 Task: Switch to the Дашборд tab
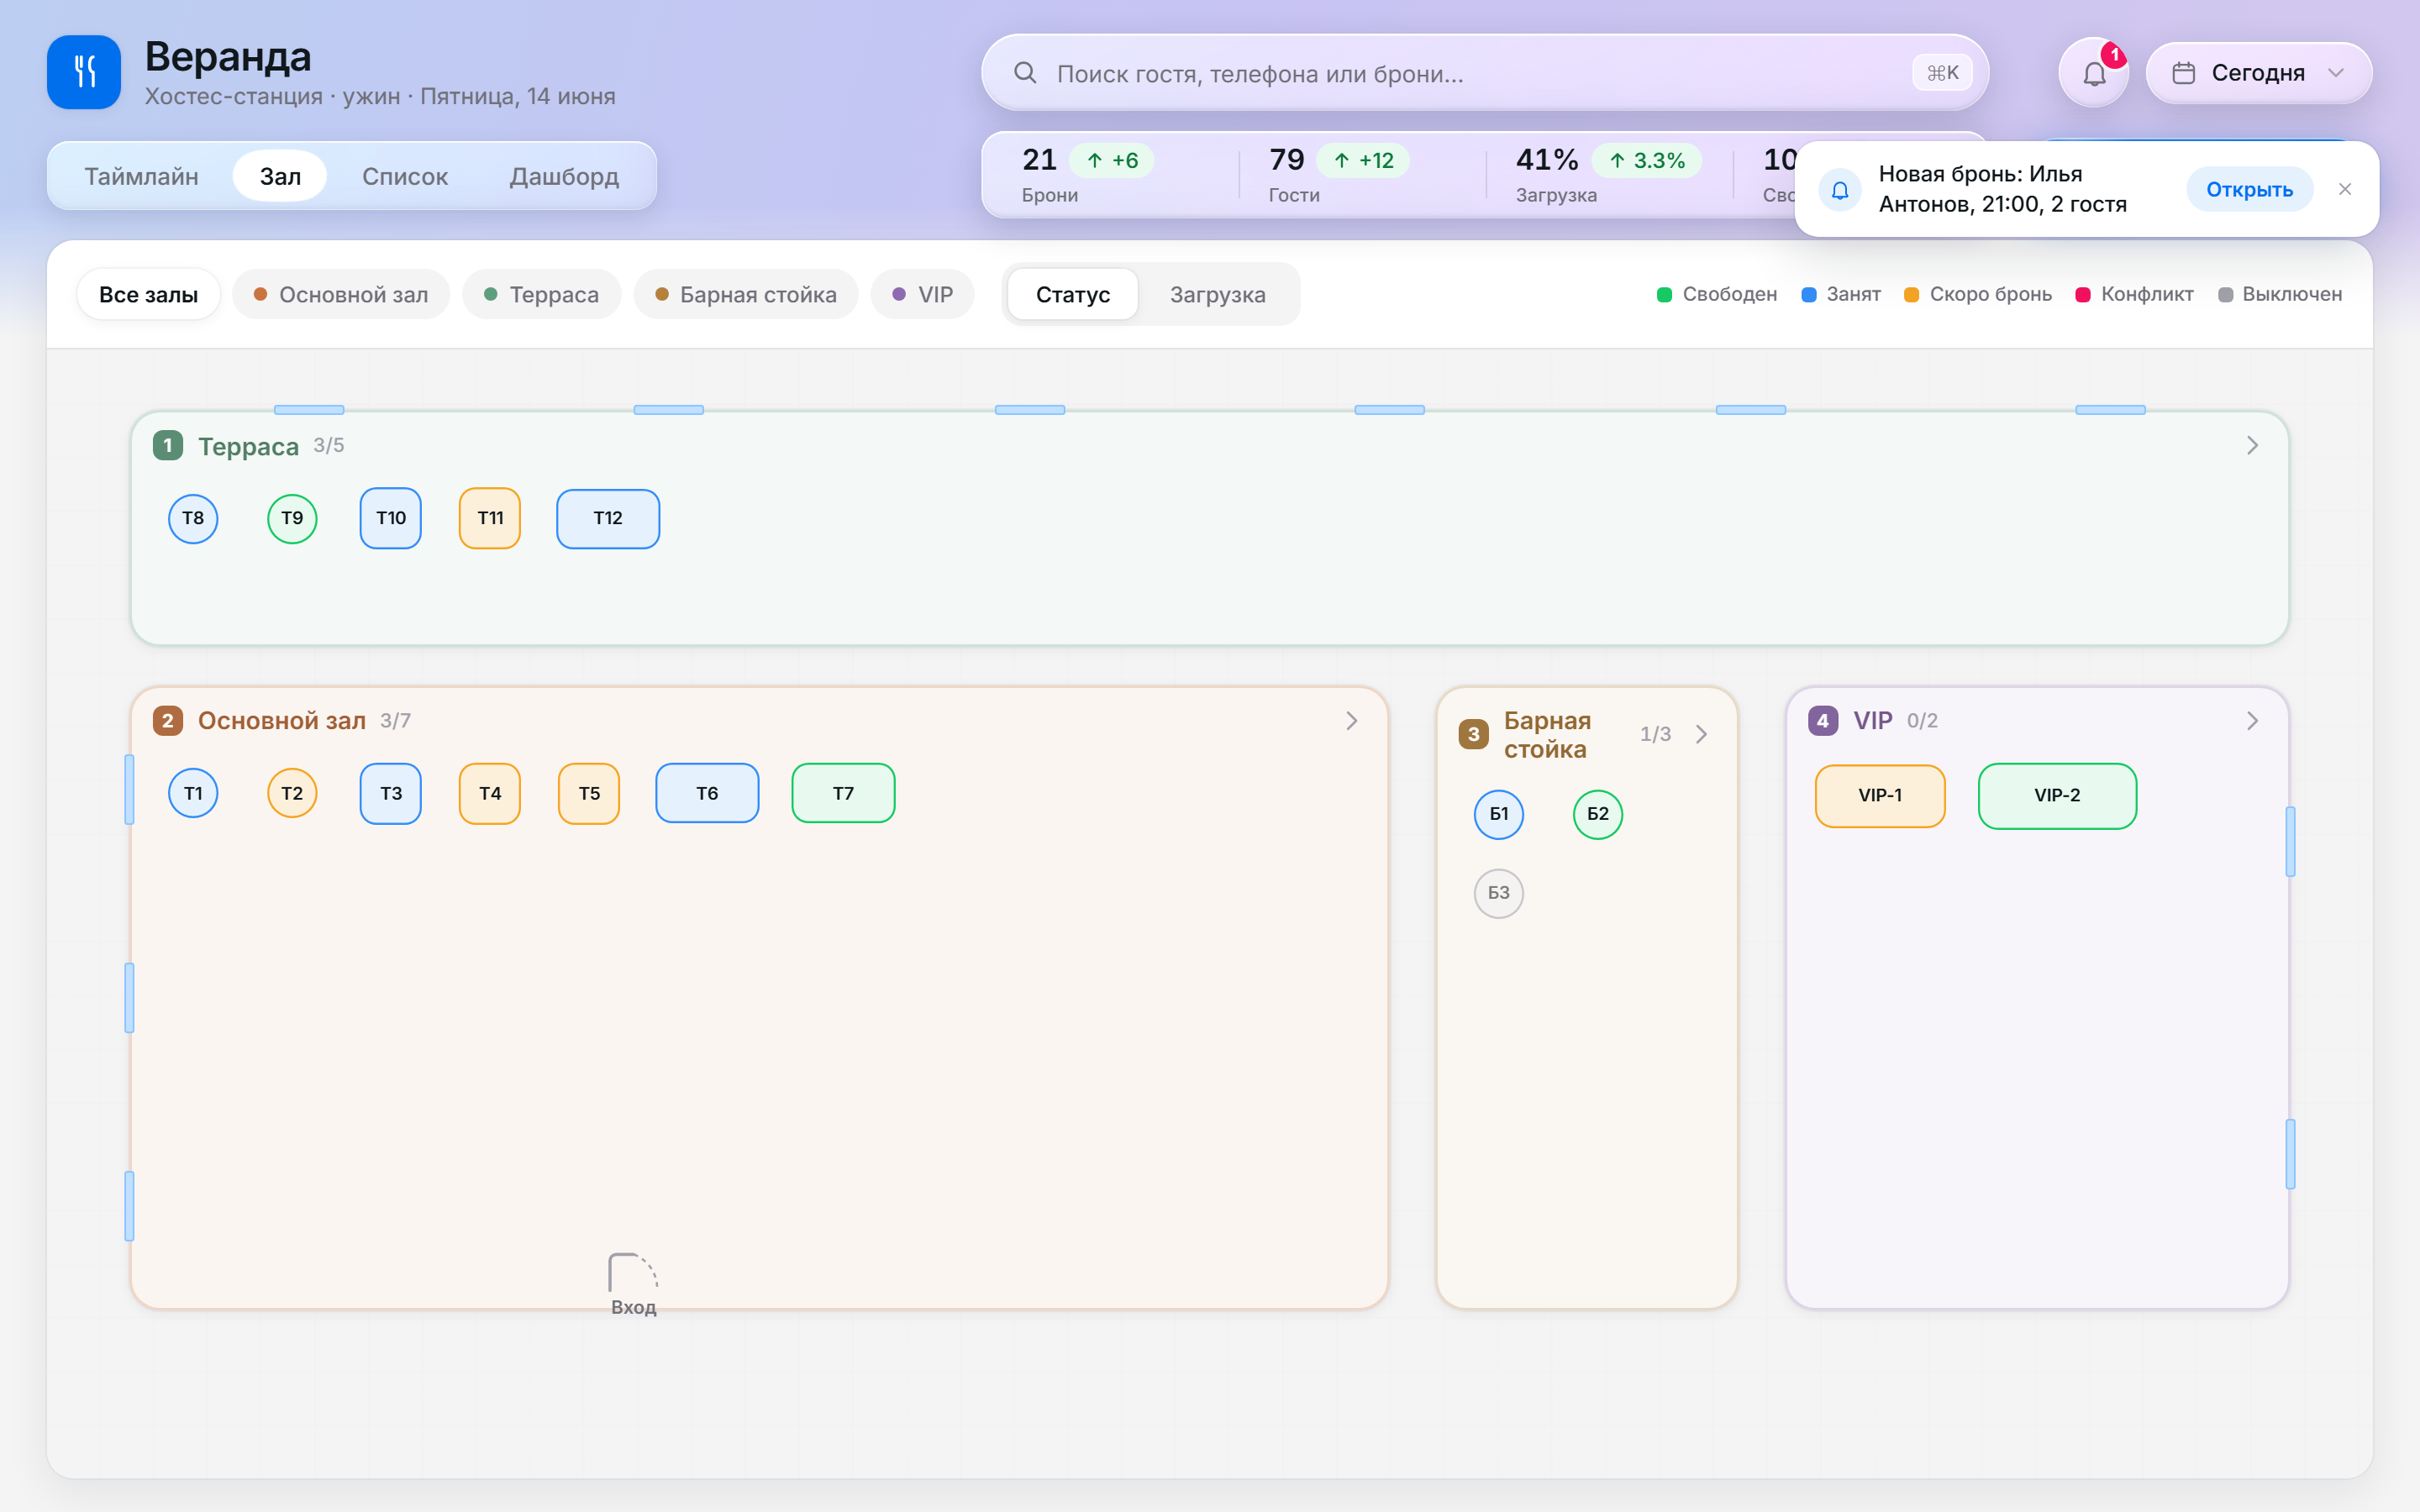click(564, 176)
